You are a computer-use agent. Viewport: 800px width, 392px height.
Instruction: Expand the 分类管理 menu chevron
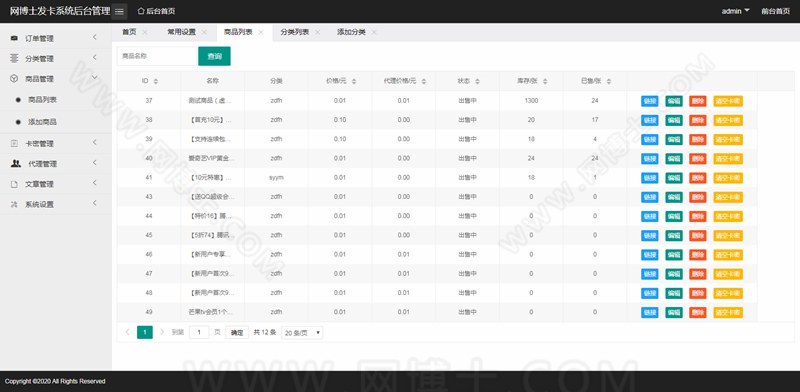(x=95, y=58)
